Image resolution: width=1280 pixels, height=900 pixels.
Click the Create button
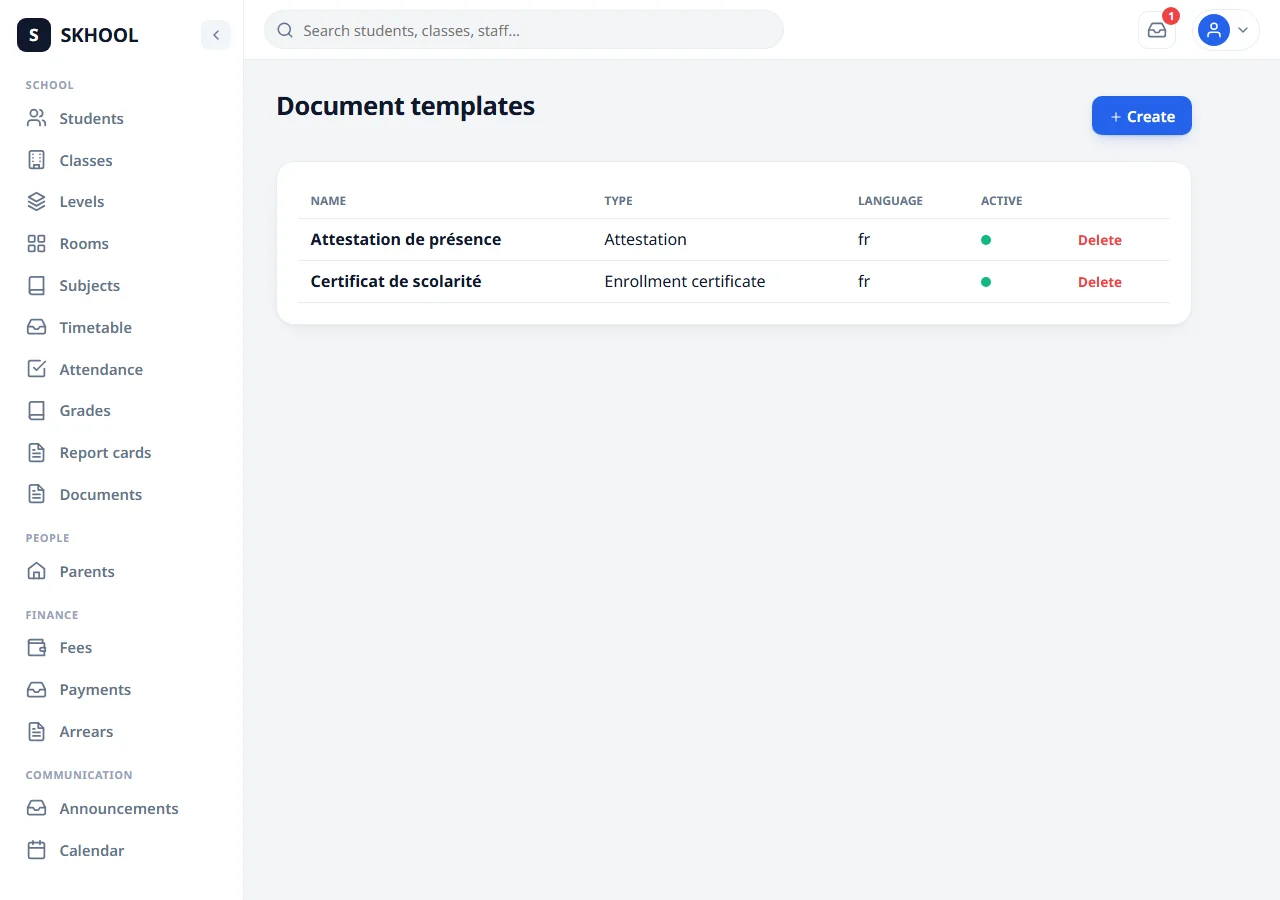click(x=1142, y=116)
